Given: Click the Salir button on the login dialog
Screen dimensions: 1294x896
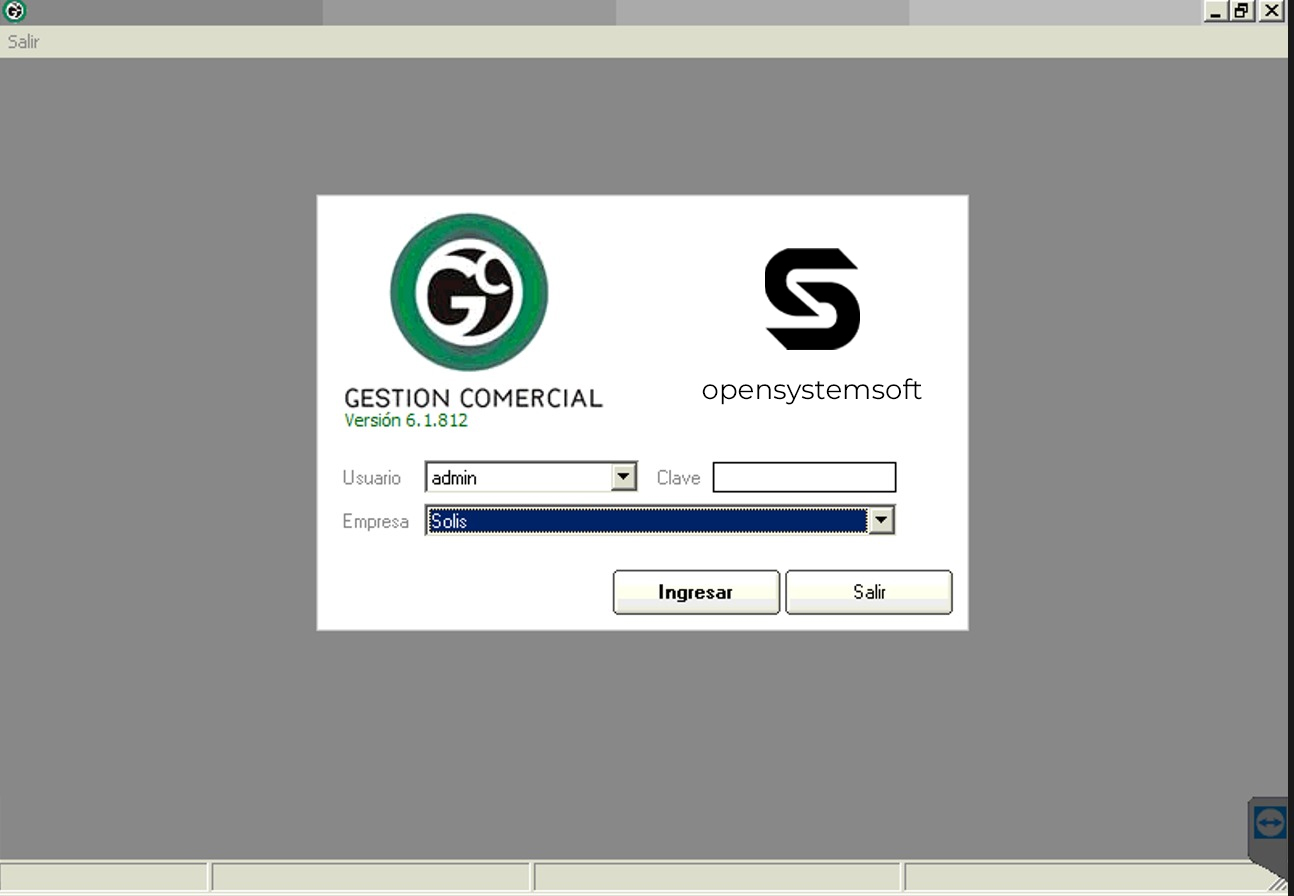Looking at the screenshot, I should [x=868, y=592].
